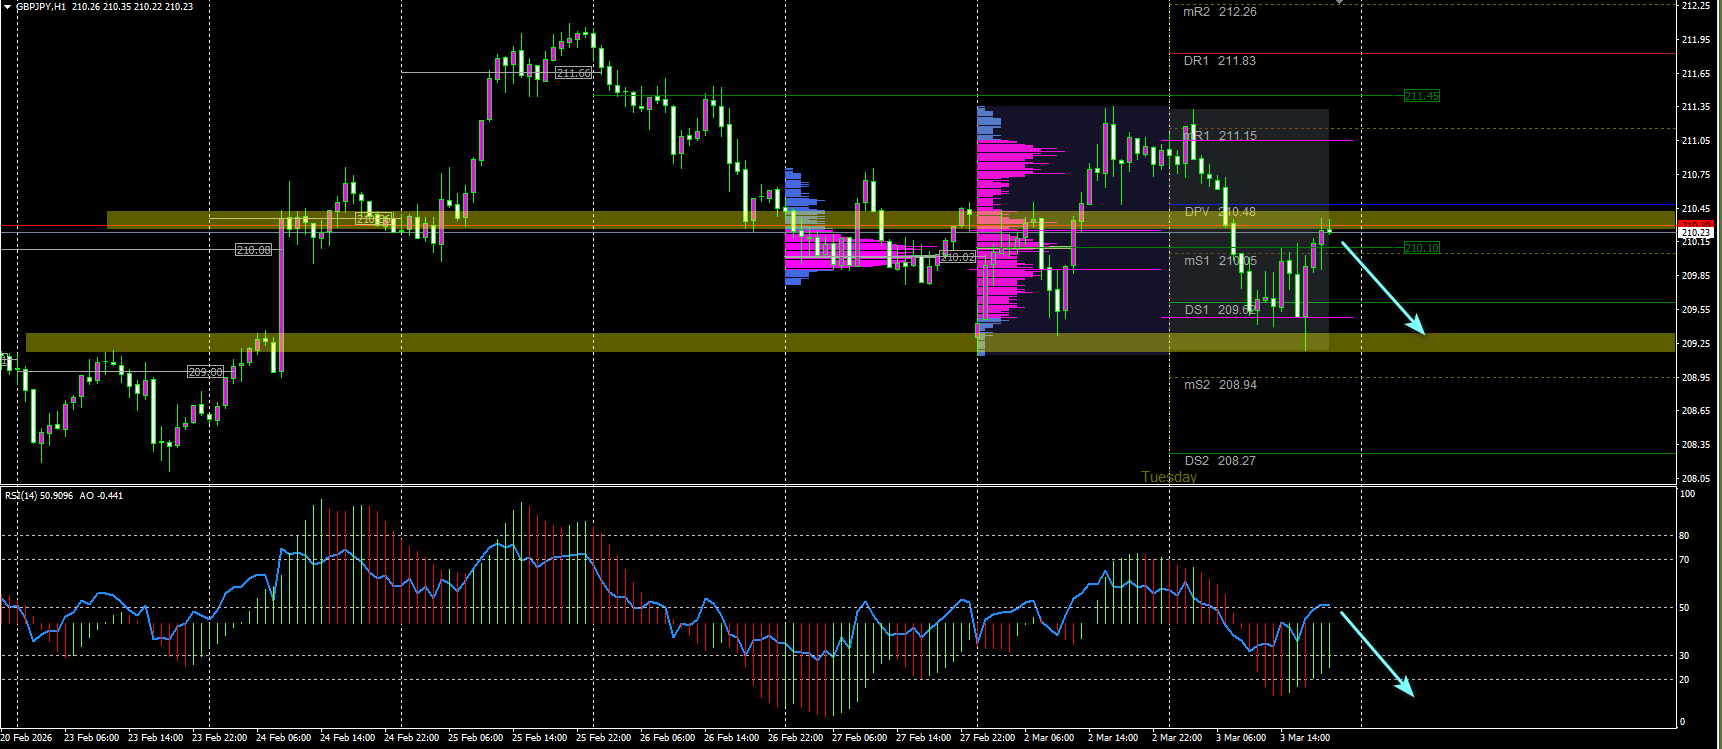The height and width of the screenshot is (749, 1722).
Task: Click the Tuesday day label
Action: coord(1169,477)
